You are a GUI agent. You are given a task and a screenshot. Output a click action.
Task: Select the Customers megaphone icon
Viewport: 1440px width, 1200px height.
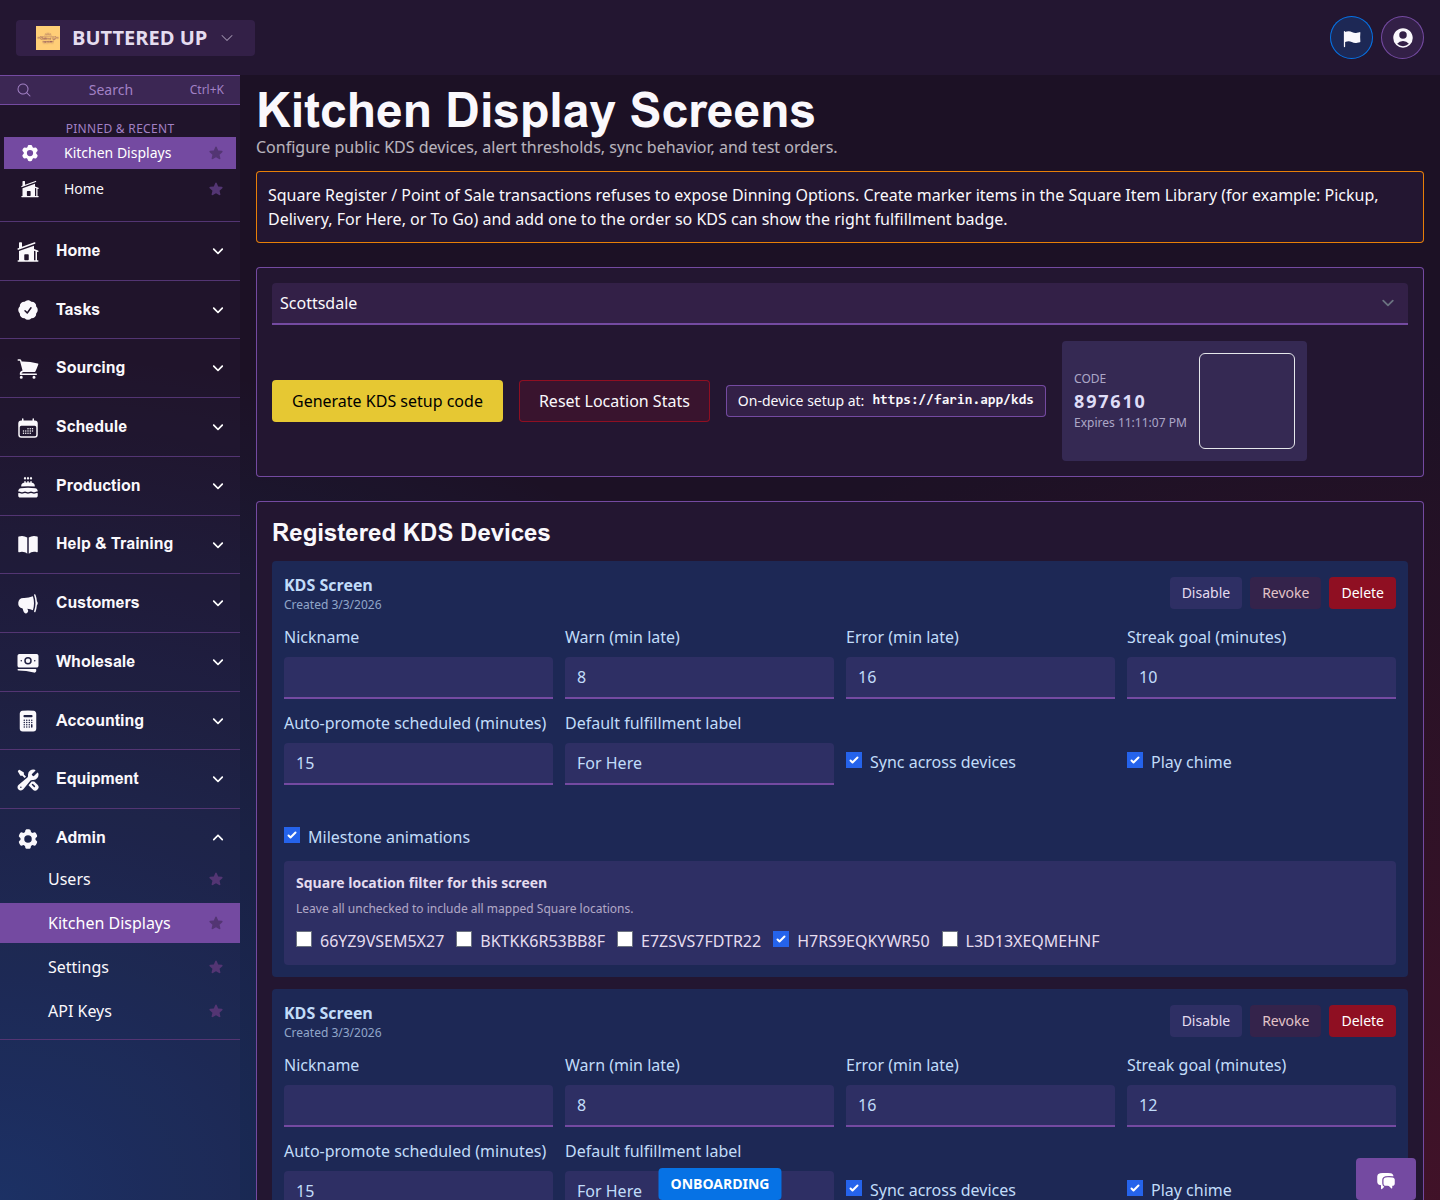(x=29, y=602)
